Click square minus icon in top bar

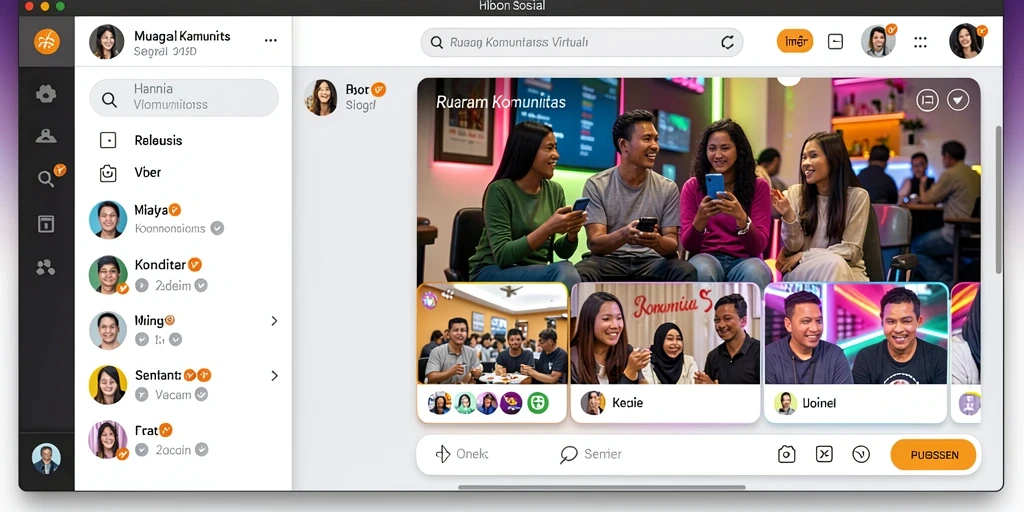pyautogui.click(x=835, y=42)
